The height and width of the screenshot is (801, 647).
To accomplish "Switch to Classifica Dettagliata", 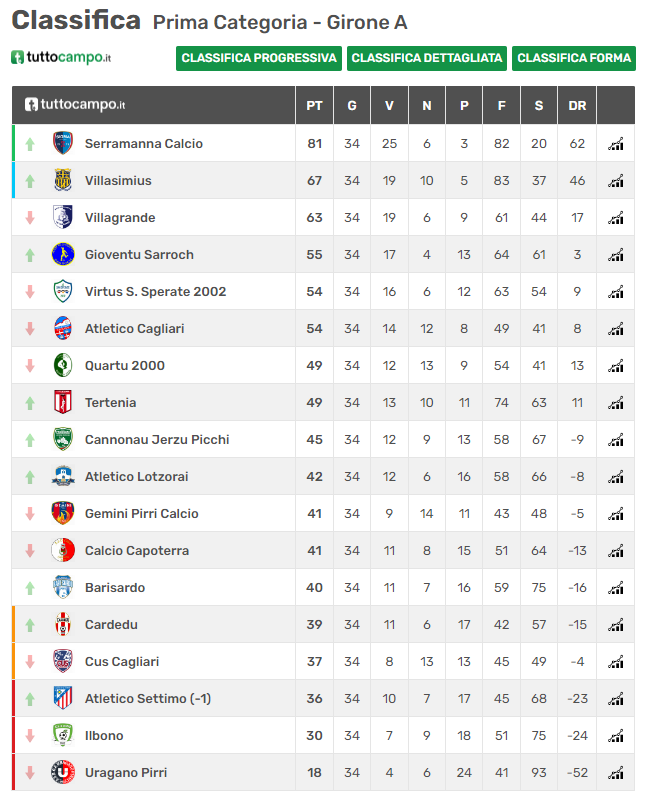I will tap(427, 58).
